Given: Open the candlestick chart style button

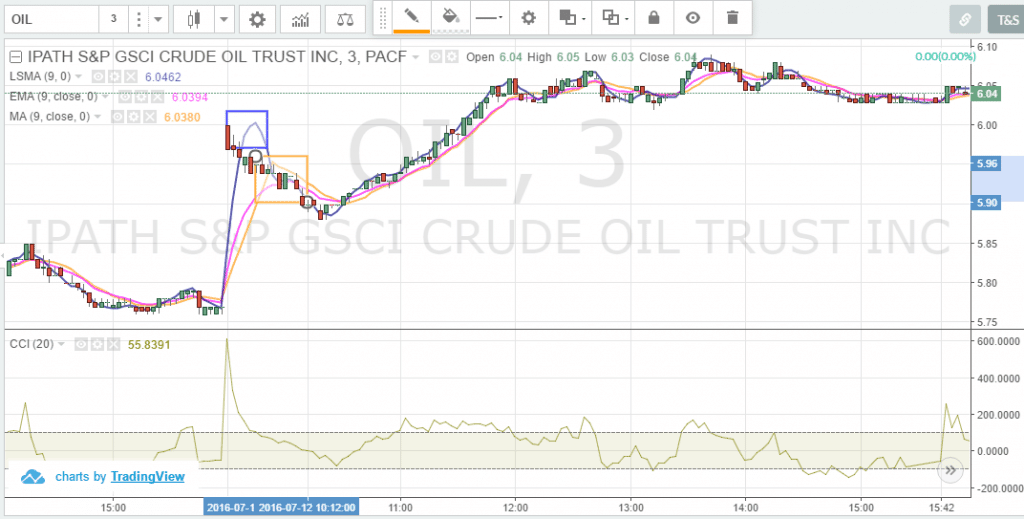Looking at the screenshot, I should (194, 19).
